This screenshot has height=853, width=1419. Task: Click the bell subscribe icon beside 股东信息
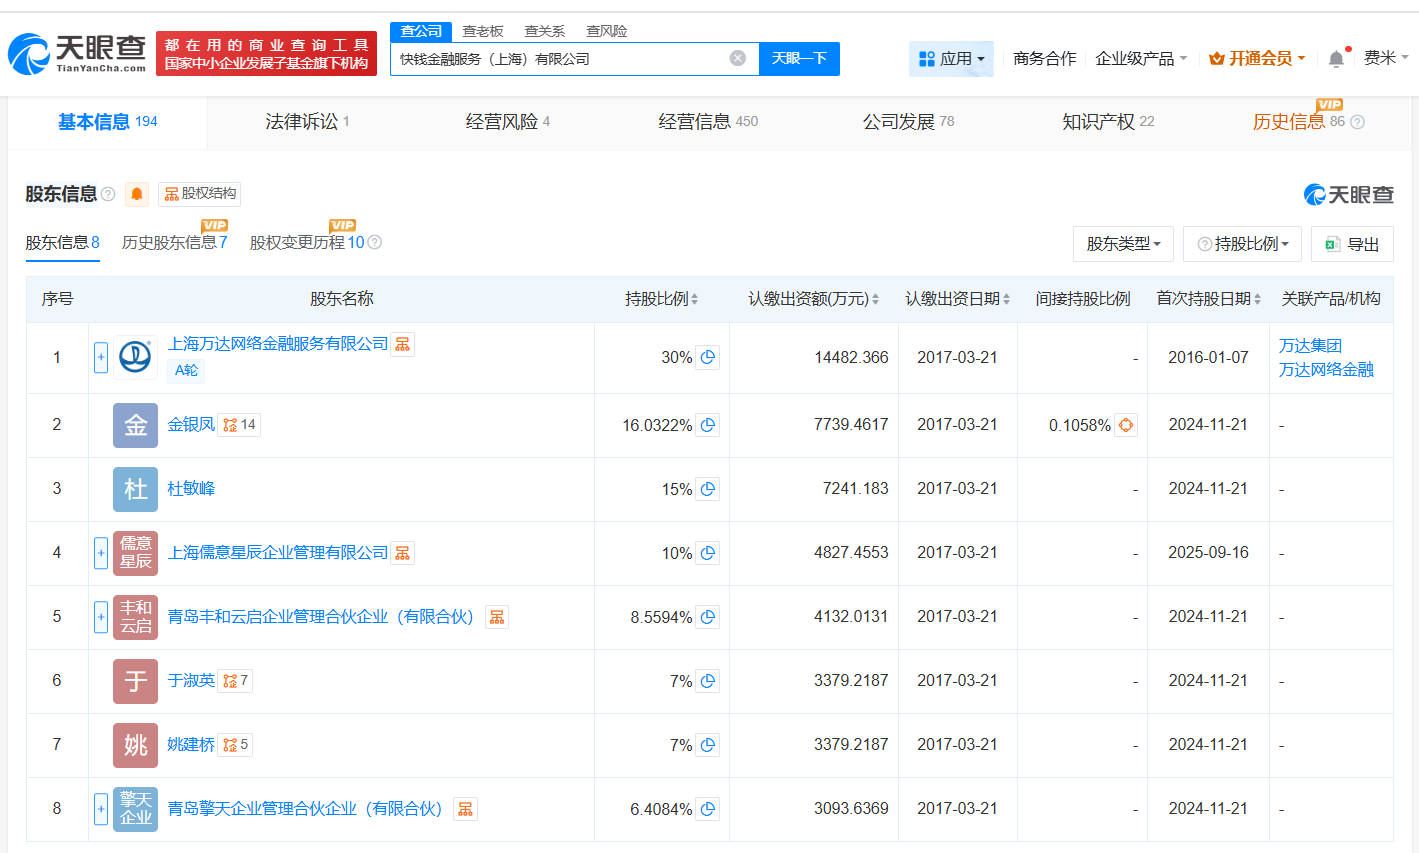click(136, 194)
